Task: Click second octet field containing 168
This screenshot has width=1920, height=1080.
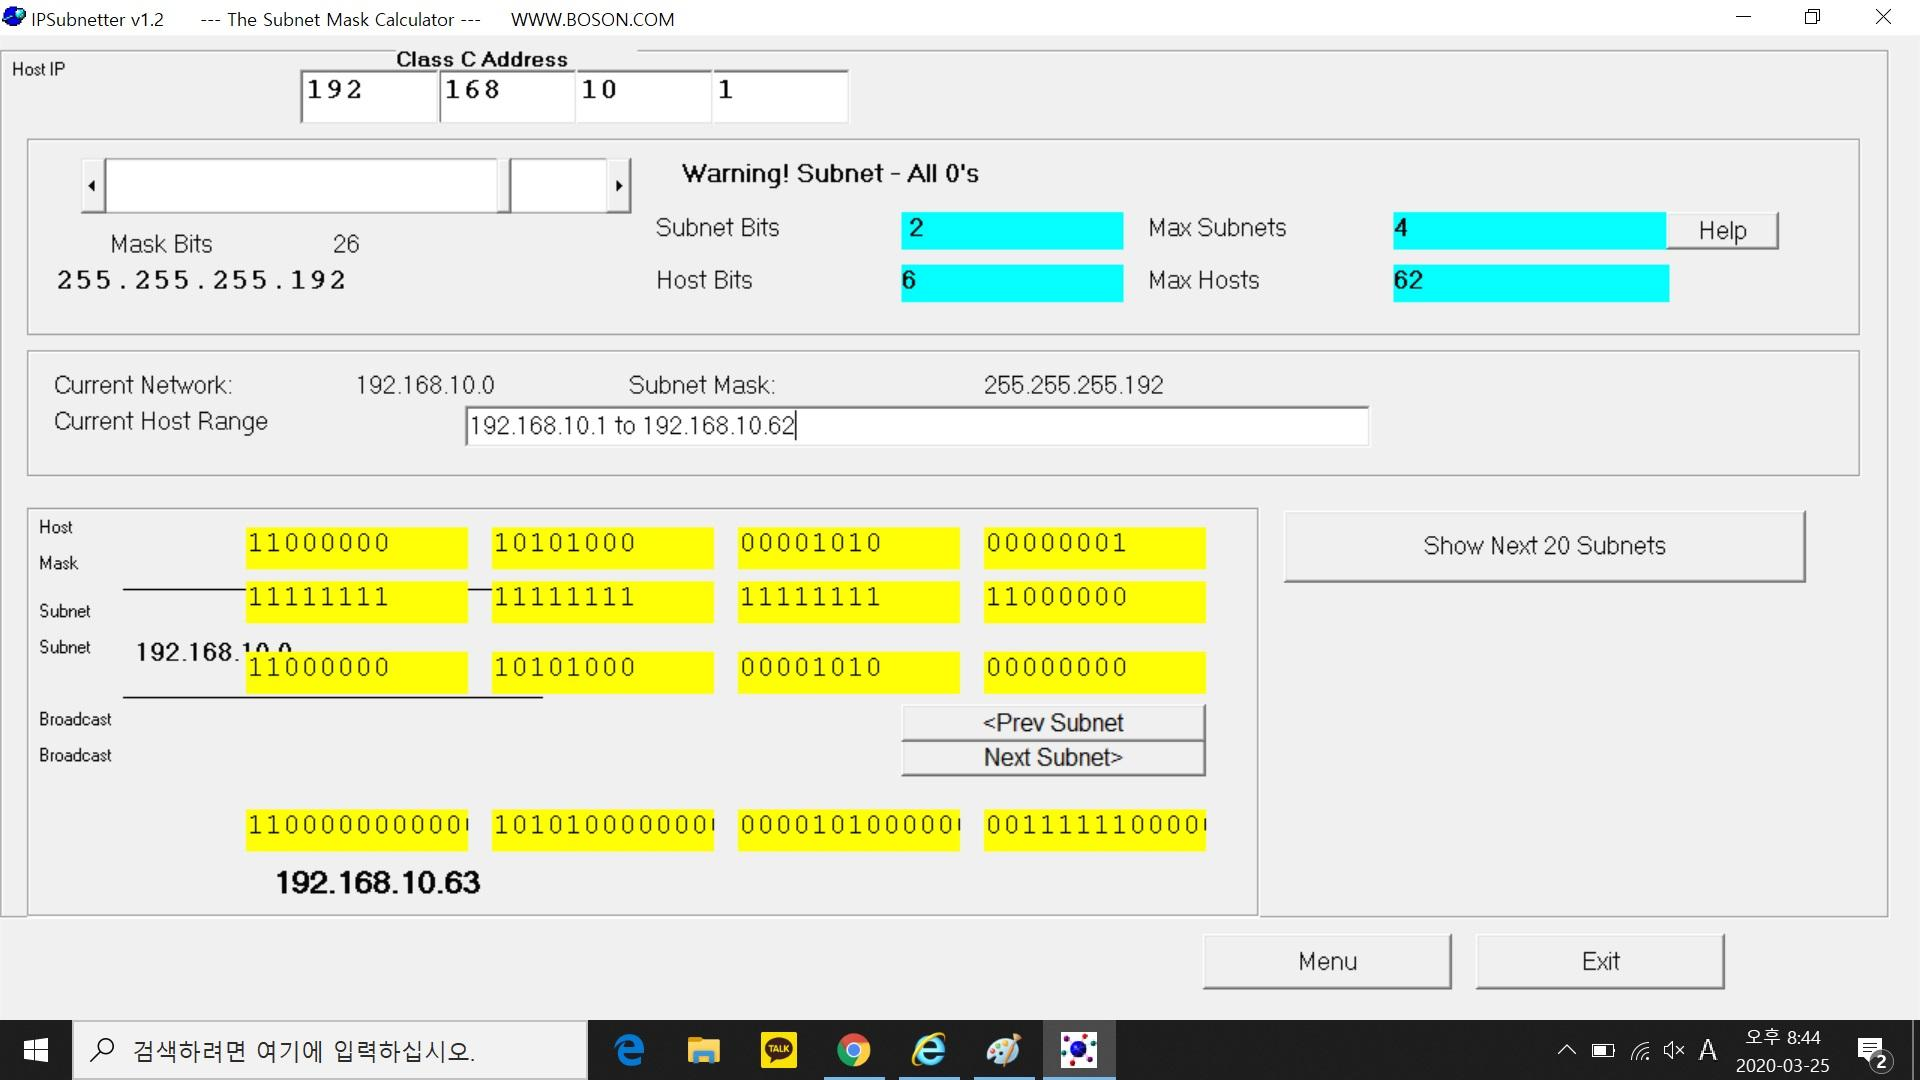Action: [x=507, y=97]
